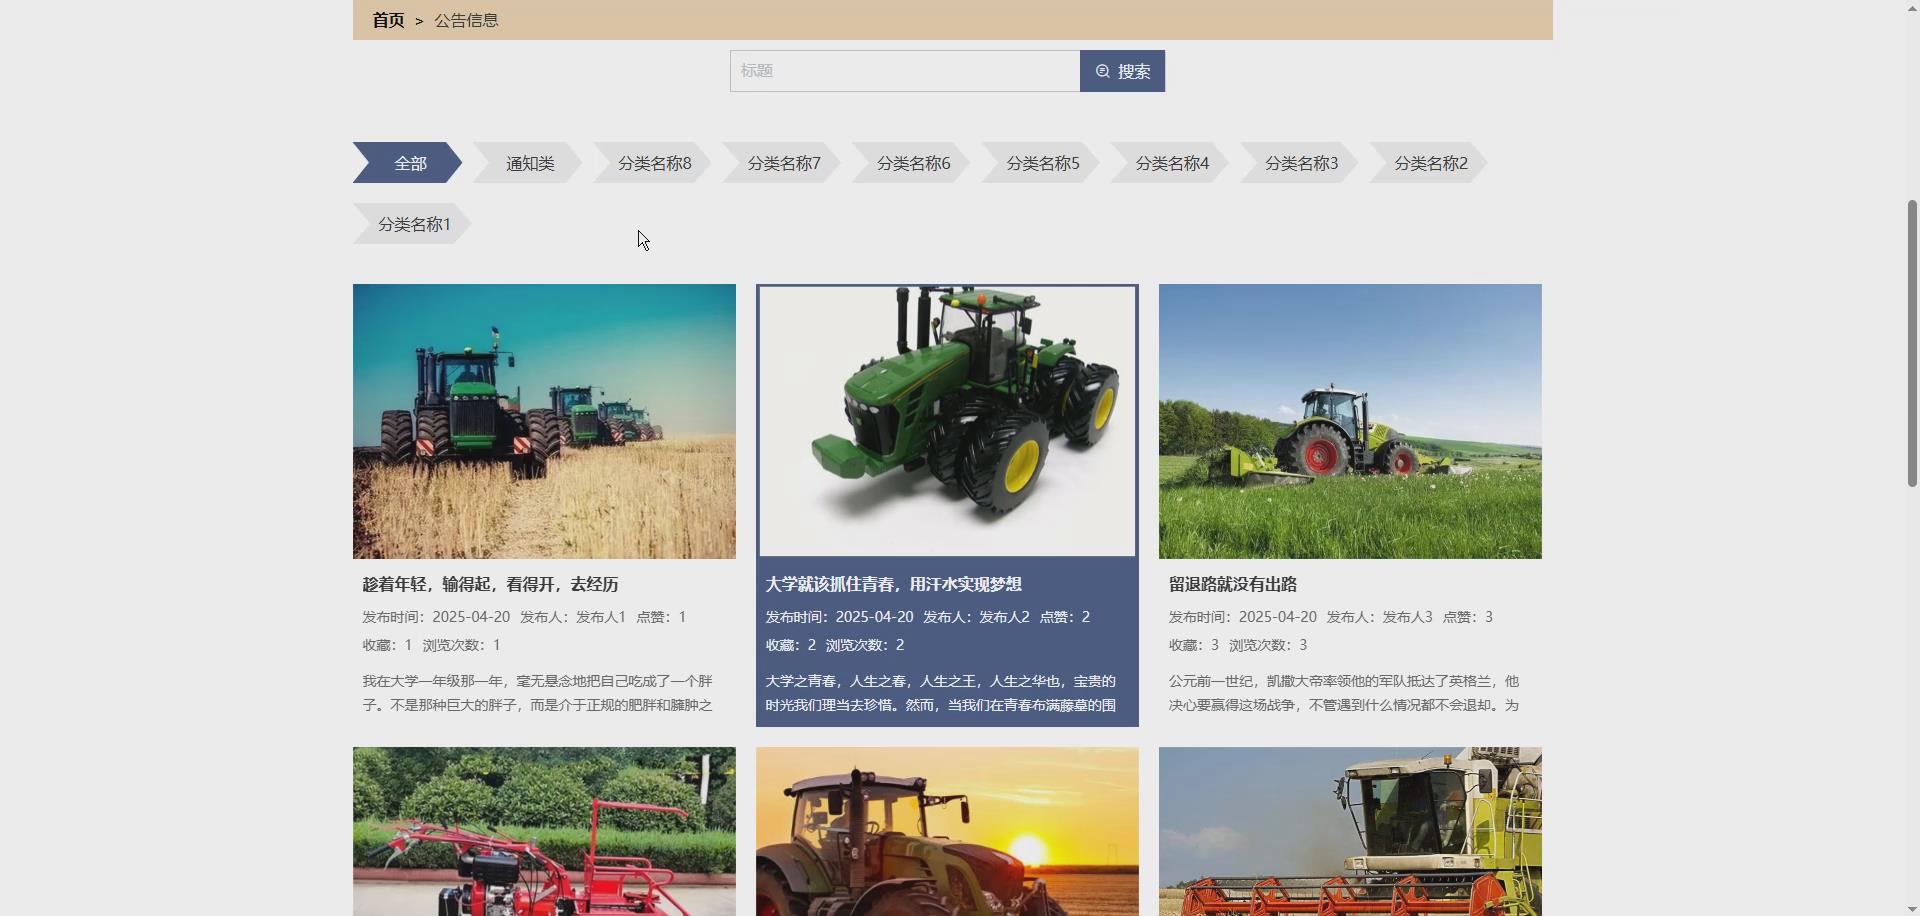The width and height of the screenshot is (1920, 916).
Task: Click the magnifier icon in the search button
Action: pyautogui.click(x=1101, y=71)
